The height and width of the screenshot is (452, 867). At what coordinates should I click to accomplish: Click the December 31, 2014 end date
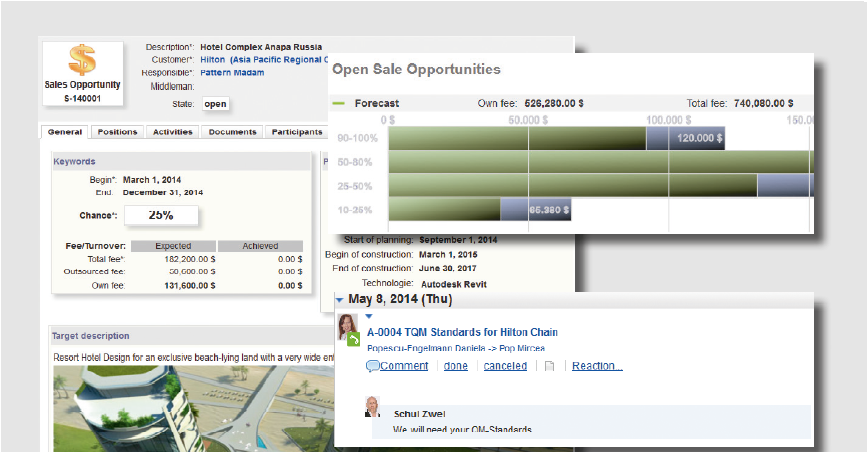[163, 193]
